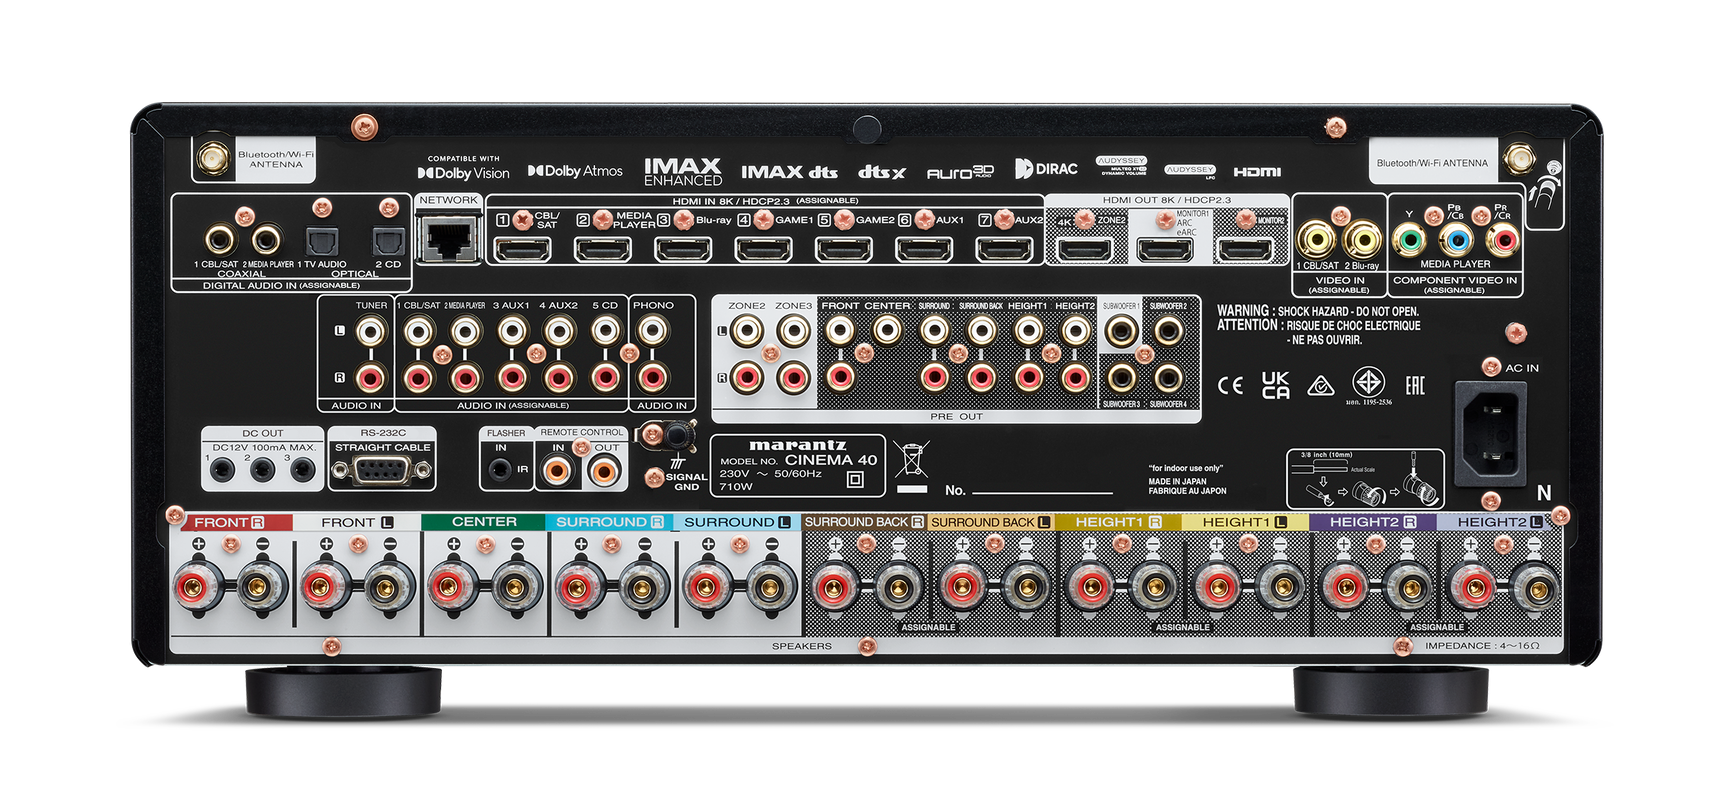Select the PHONO left channel input jack

click(652, 330)
